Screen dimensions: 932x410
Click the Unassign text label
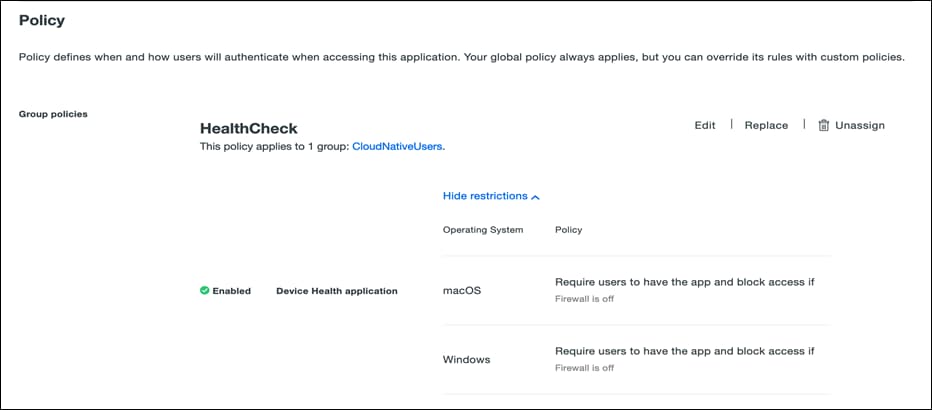point(860,125)
